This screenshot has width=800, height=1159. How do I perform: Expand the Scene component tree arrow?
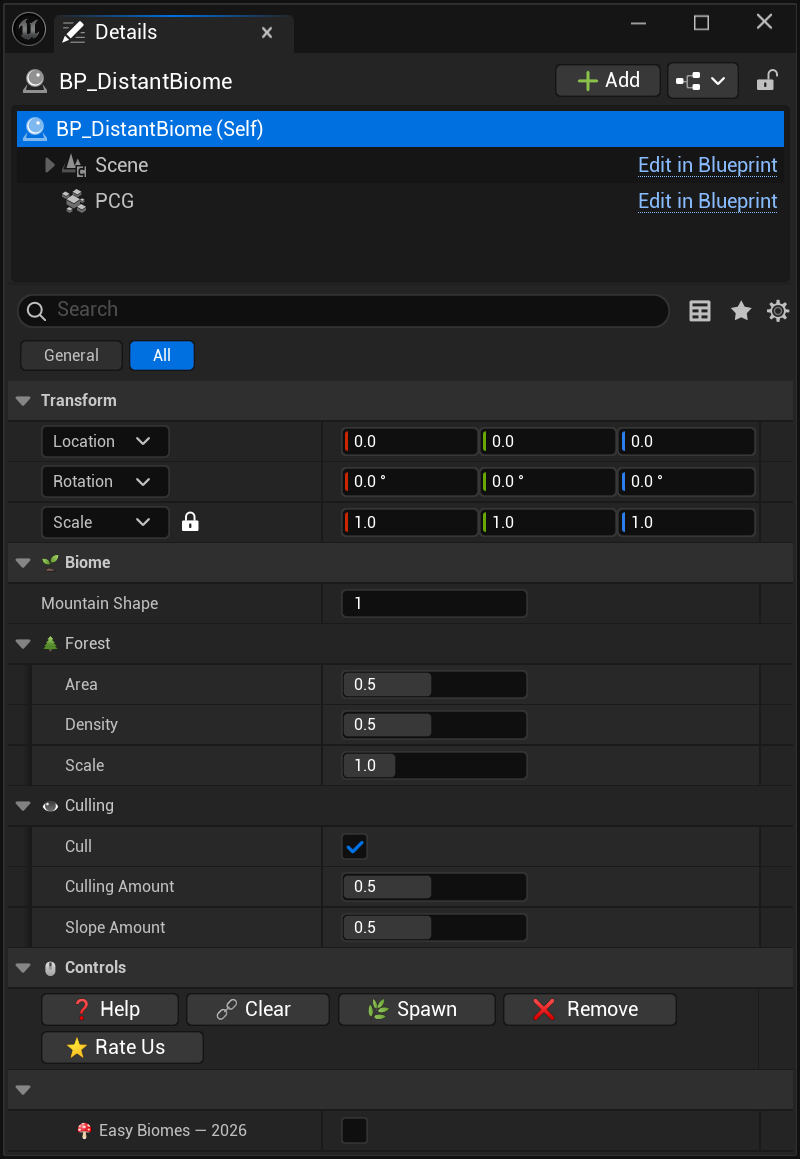(x=50, y=165)
